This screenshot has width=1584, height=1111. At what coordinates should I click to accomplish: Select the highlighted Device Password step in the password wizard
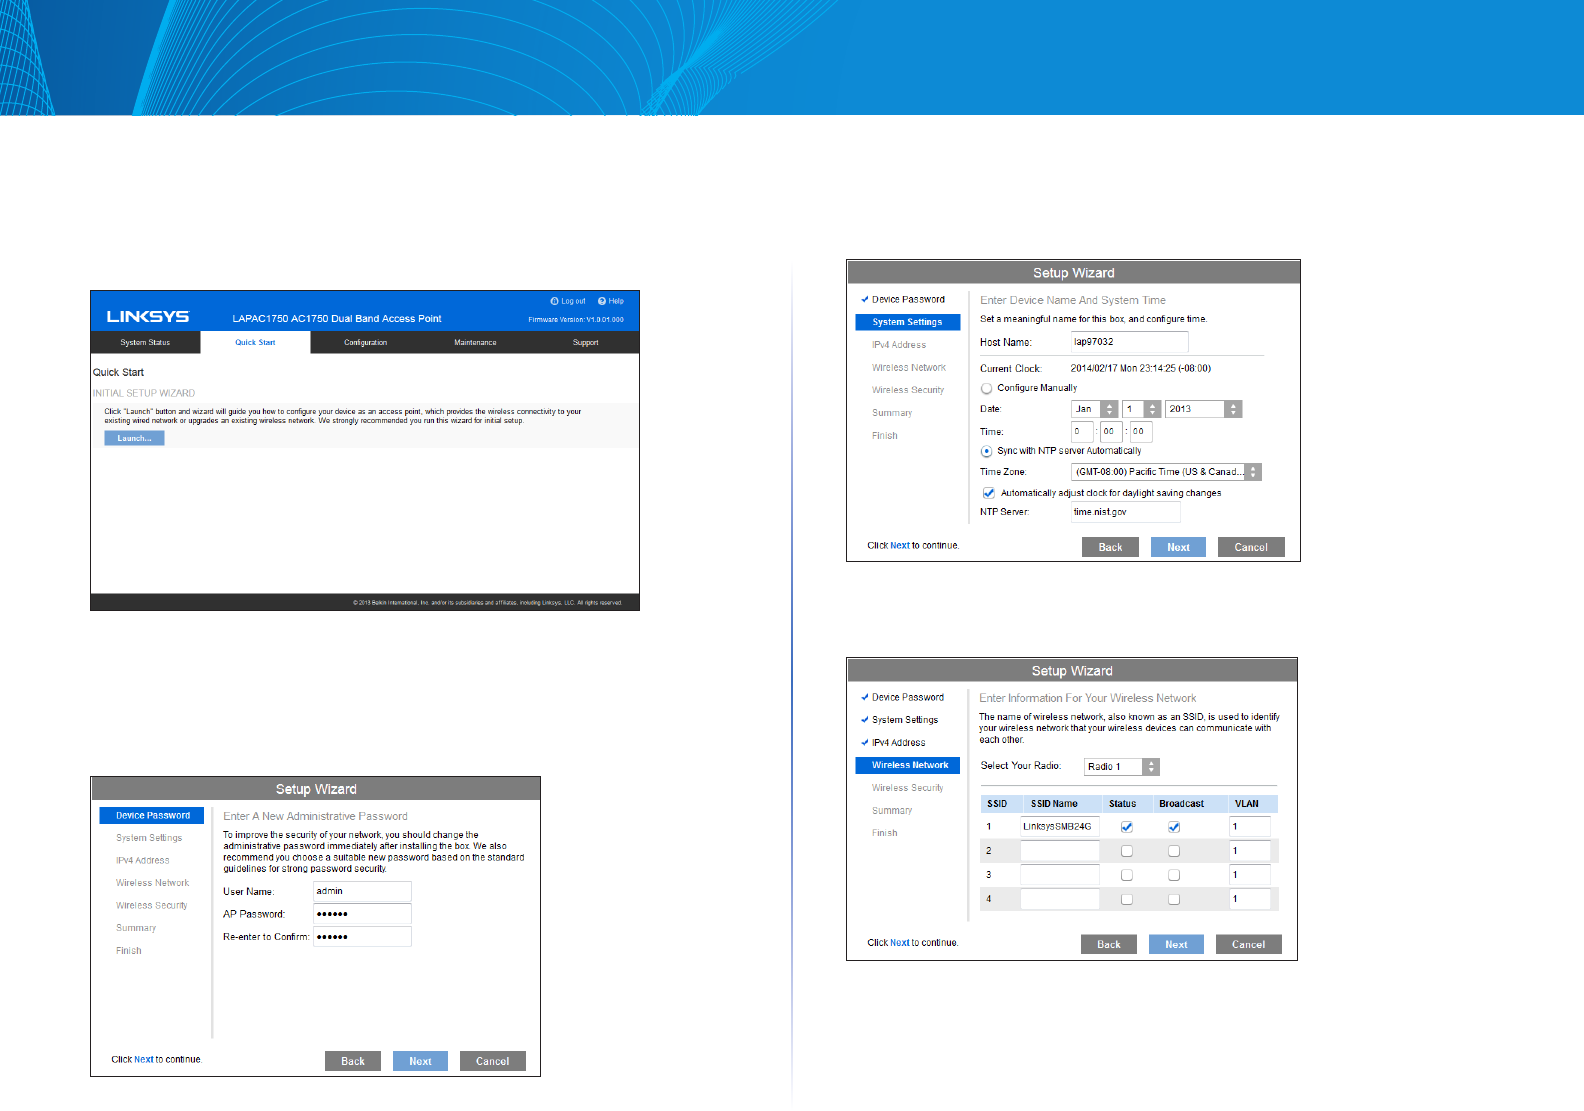(x=152, y=816)
